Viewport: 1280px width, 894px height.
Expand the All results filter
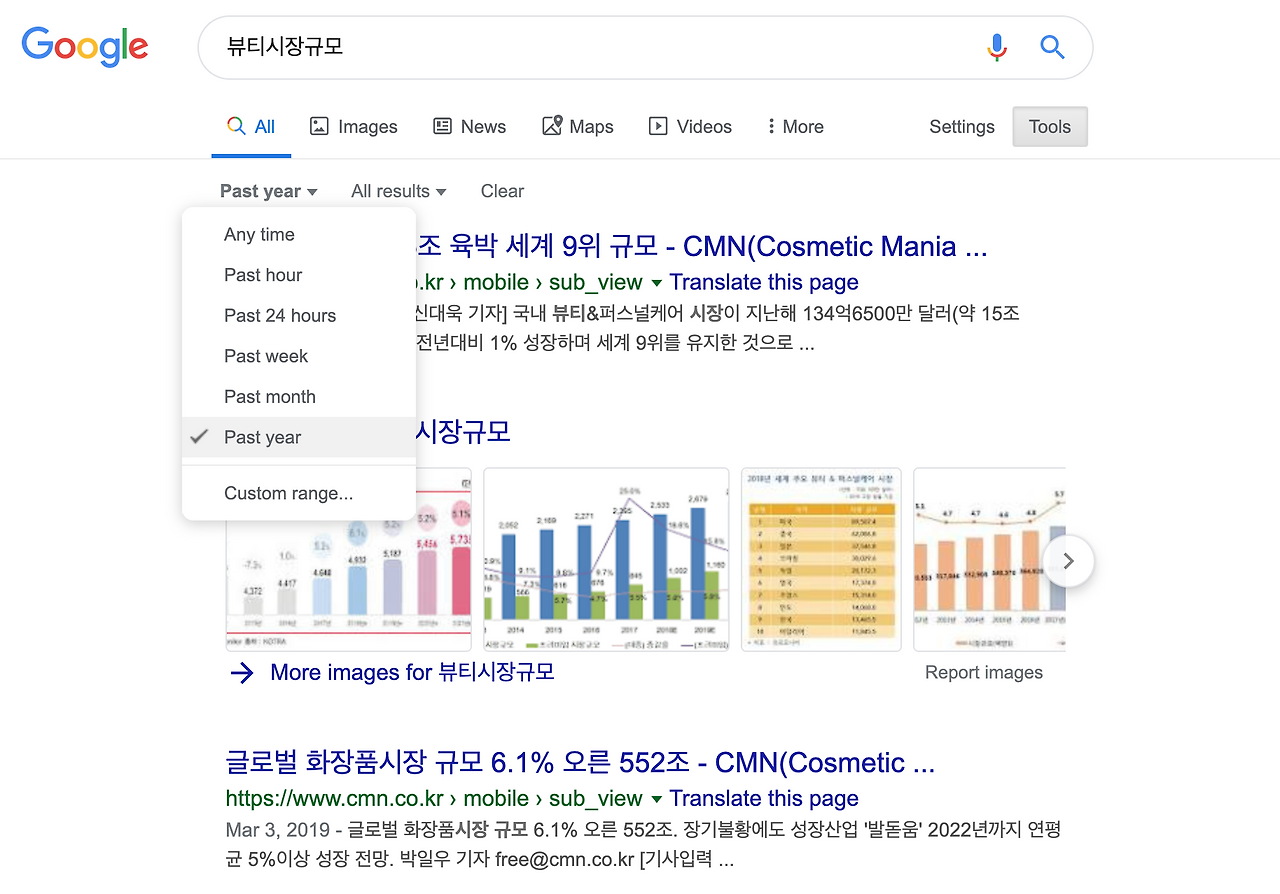(x=399, y=191)
